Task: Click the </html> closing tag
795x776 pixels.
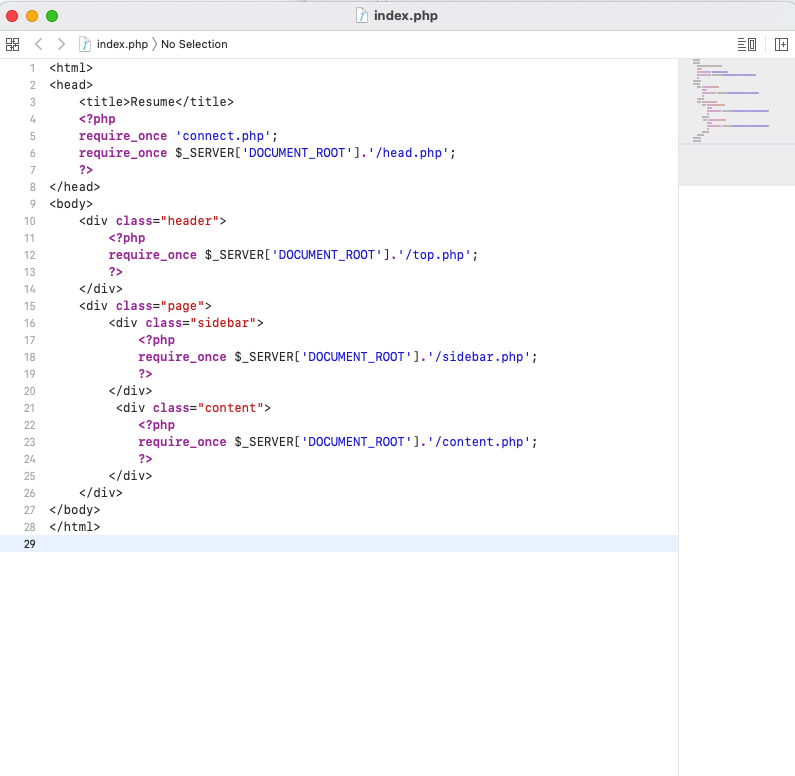Action: pos(75,527)
